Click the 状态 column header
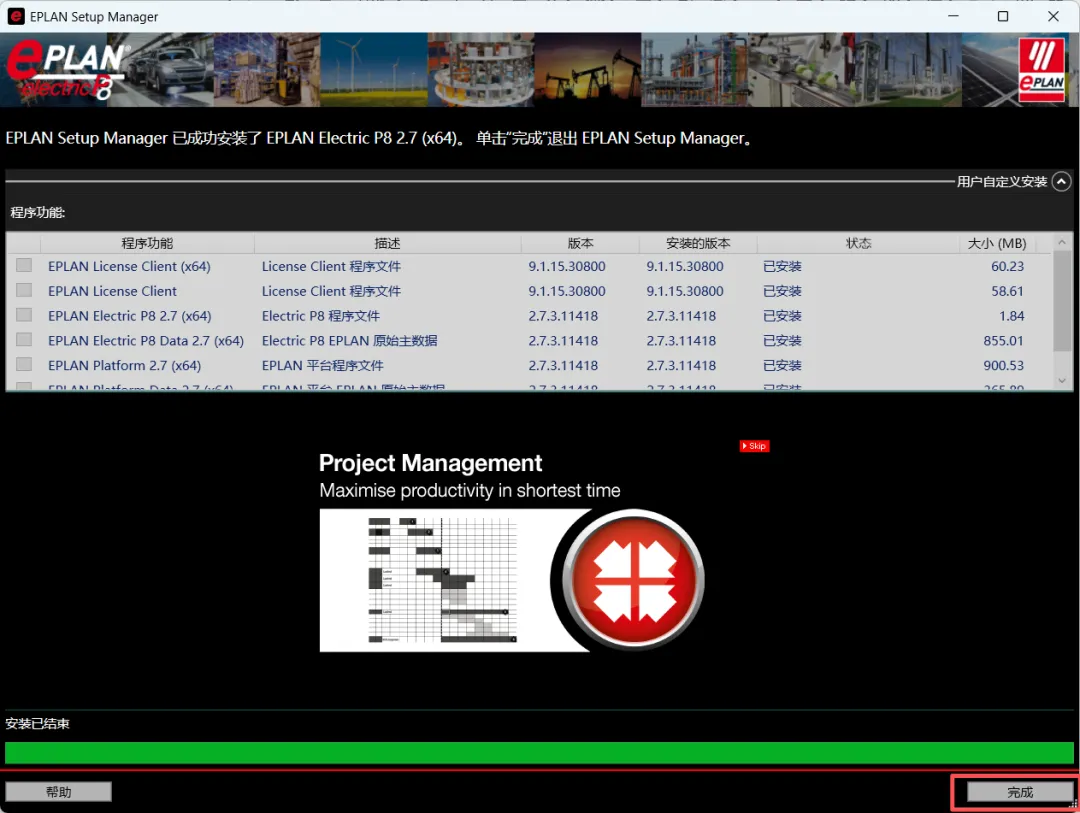This screenshot has width=1080, height=813. tap(858, 243)
